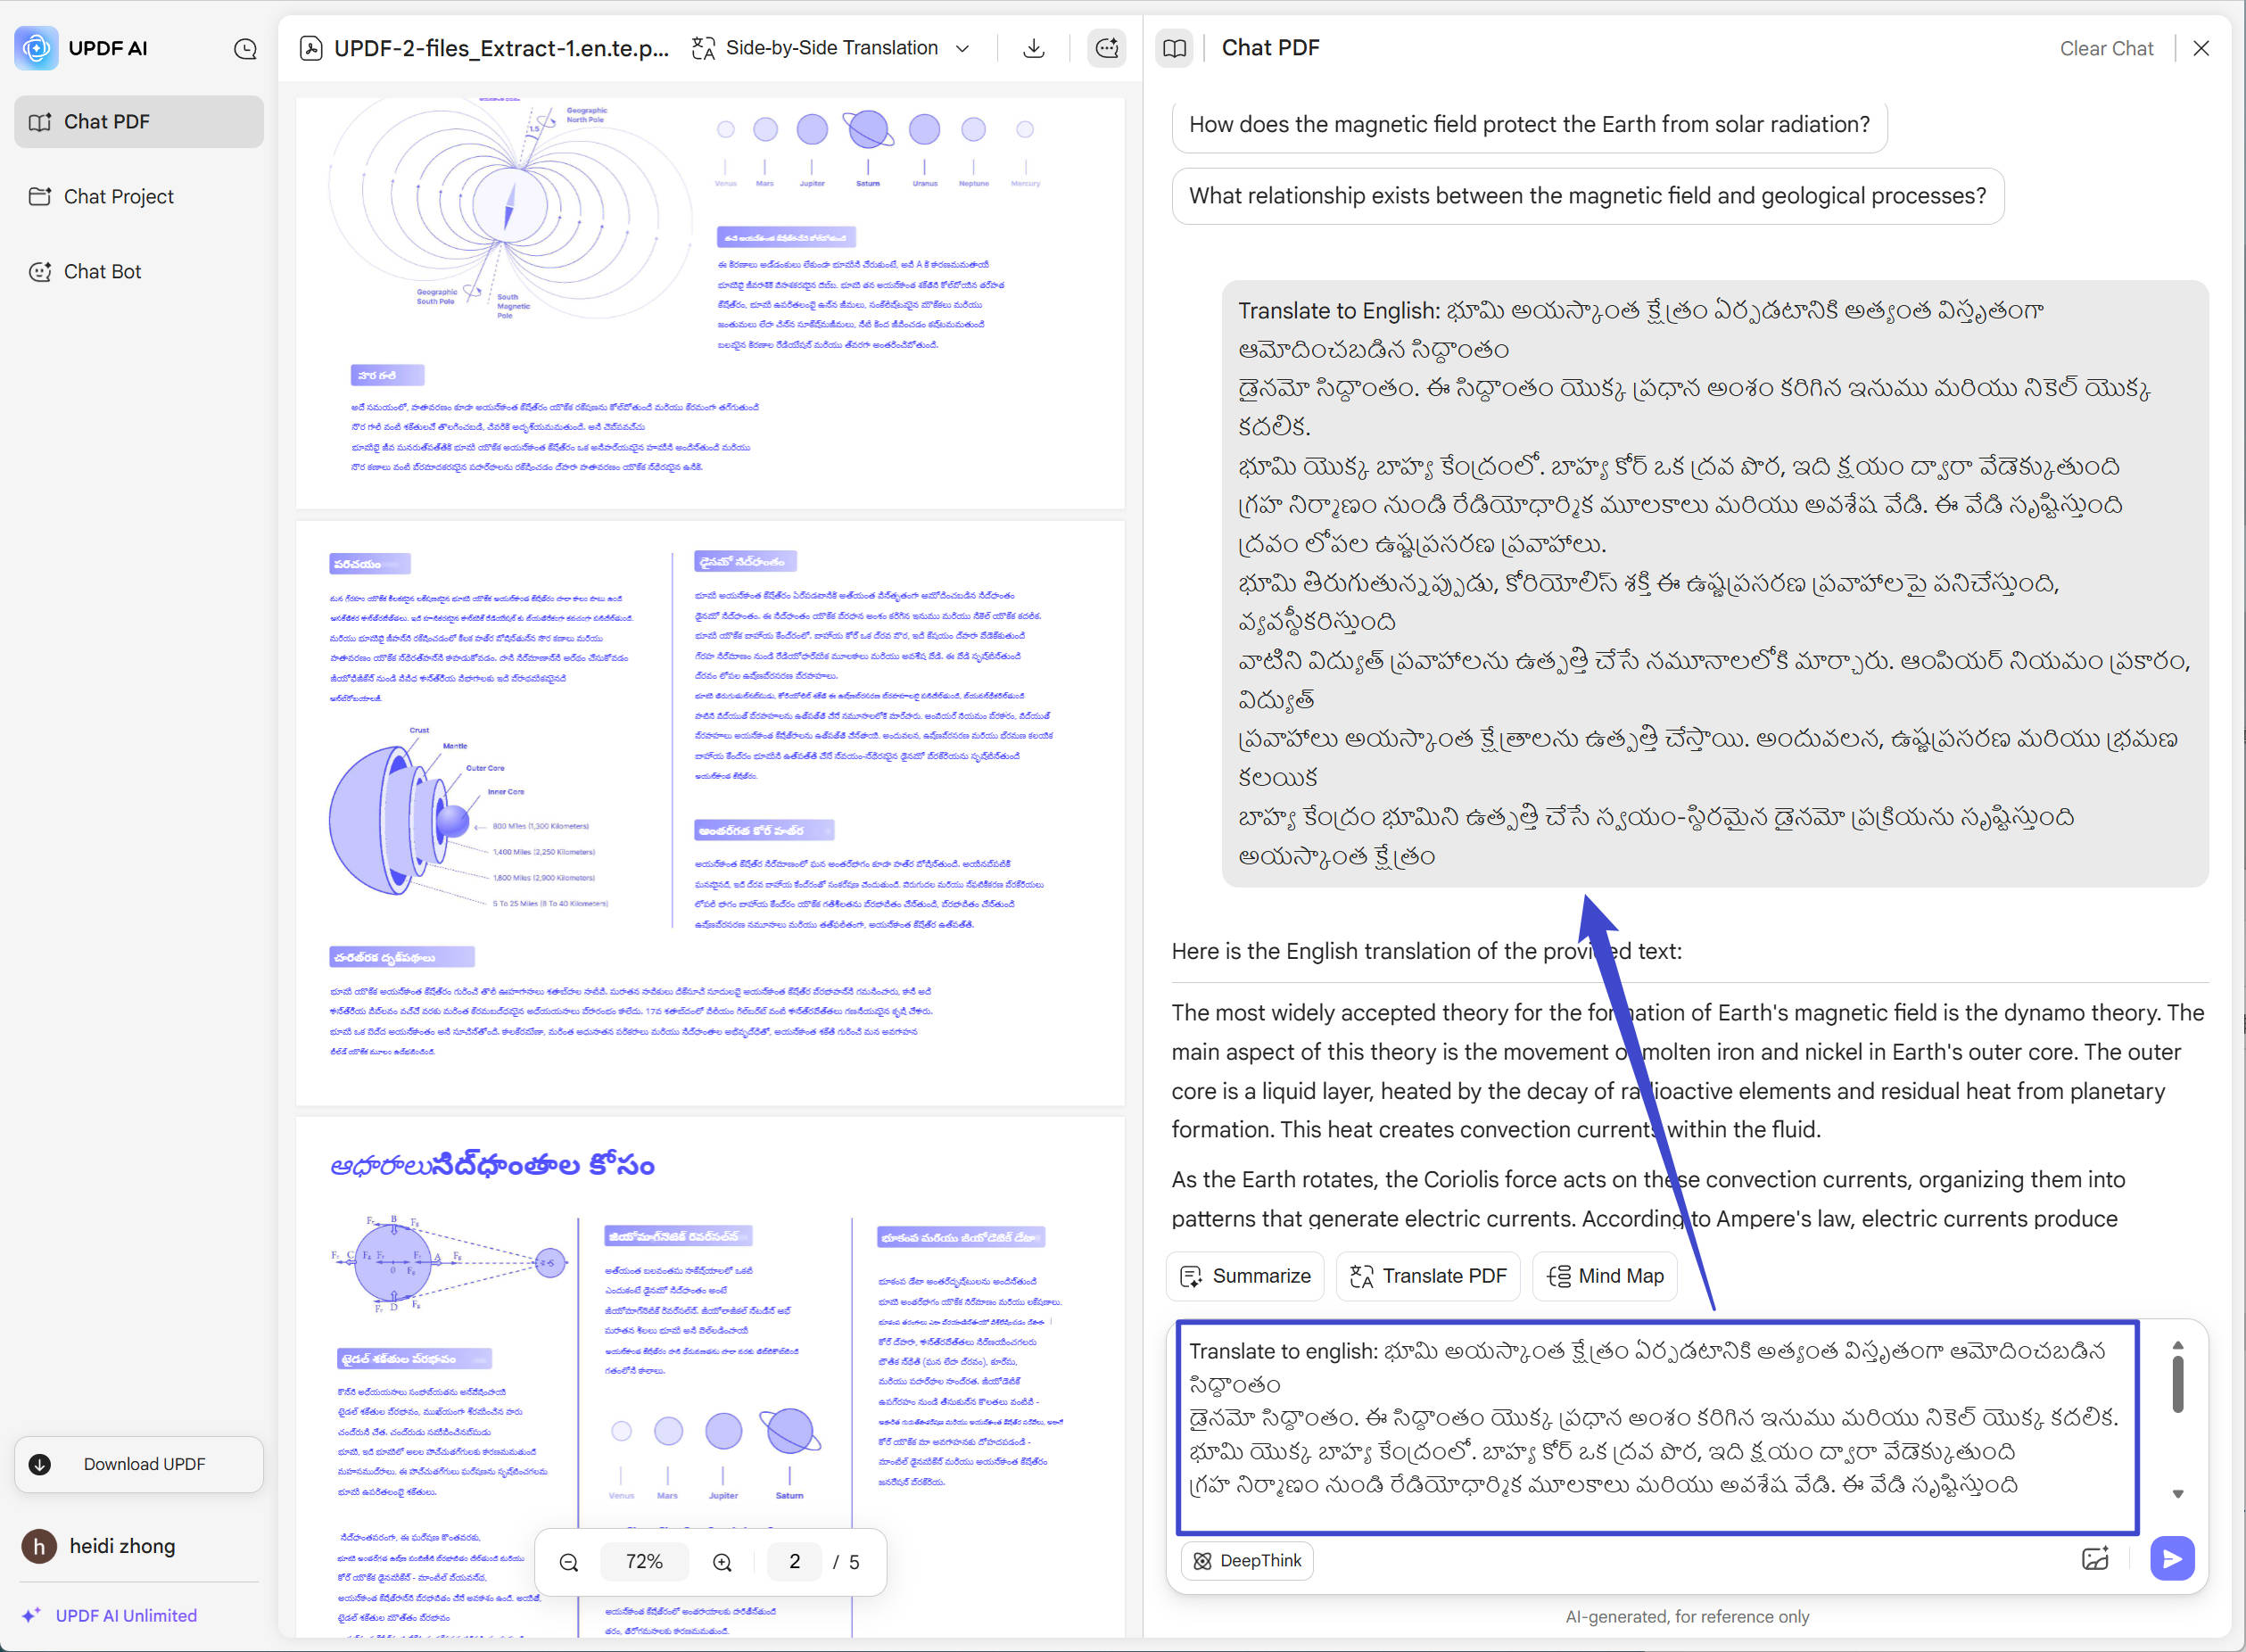Image resolution: width=2246 pixels, height=1652 pixels.
Task: Open Chat Project in the sidebar
Action: 139,196
